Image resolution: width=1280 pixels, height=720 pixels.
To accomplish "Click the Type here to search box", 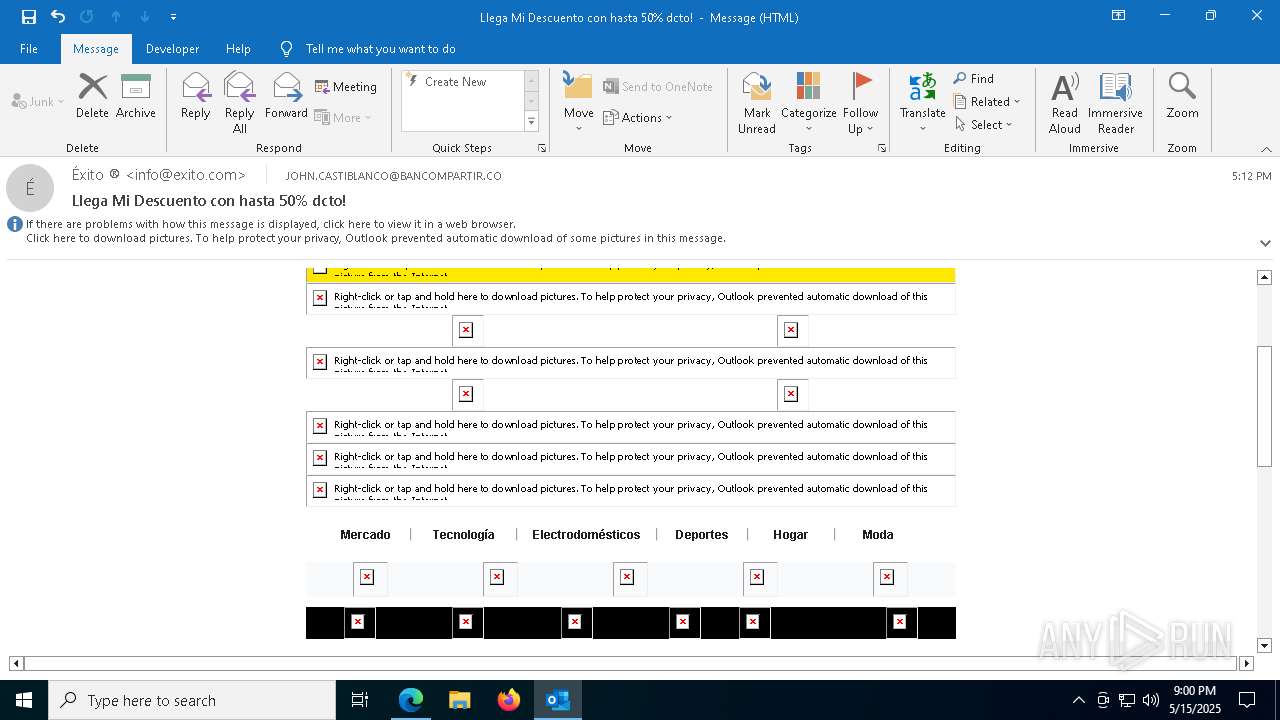I will pyautogui.click(x=192, y=700).
